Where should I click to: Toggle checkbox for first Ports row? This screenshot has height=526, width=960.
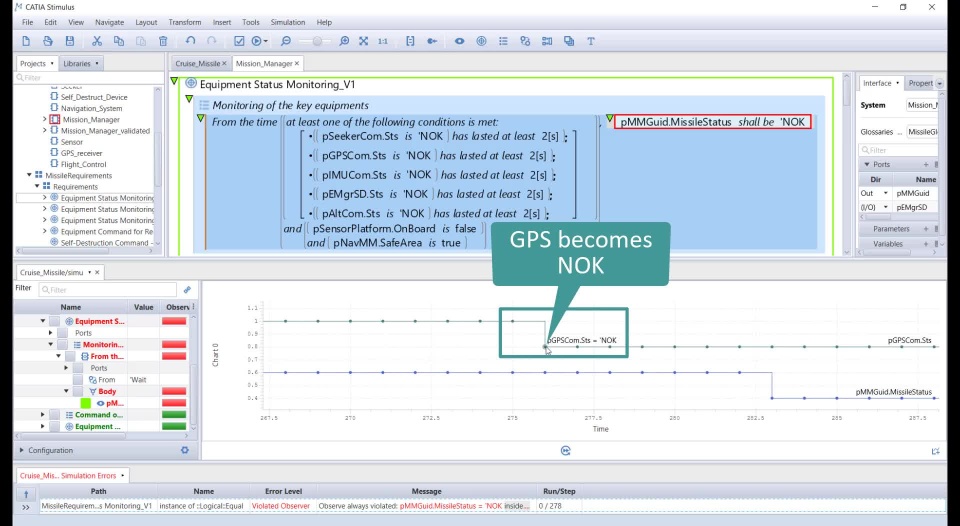pos(62,333)
